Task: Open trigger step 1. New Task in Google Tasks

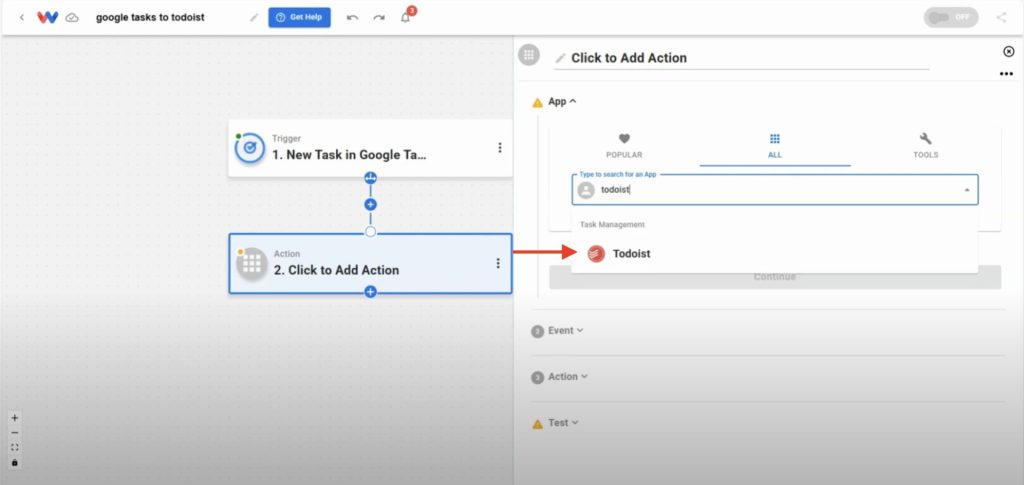Action: point(370,148)
